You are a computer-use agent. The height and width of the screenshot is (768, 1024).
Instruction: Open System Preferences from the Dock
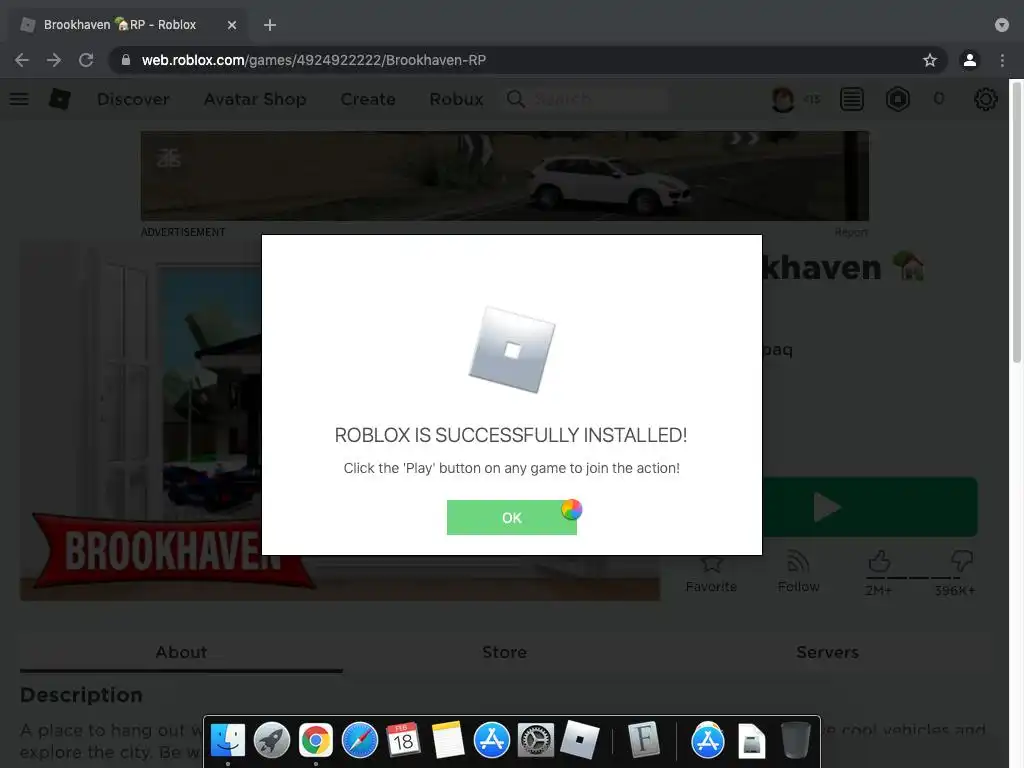point(536,741)
